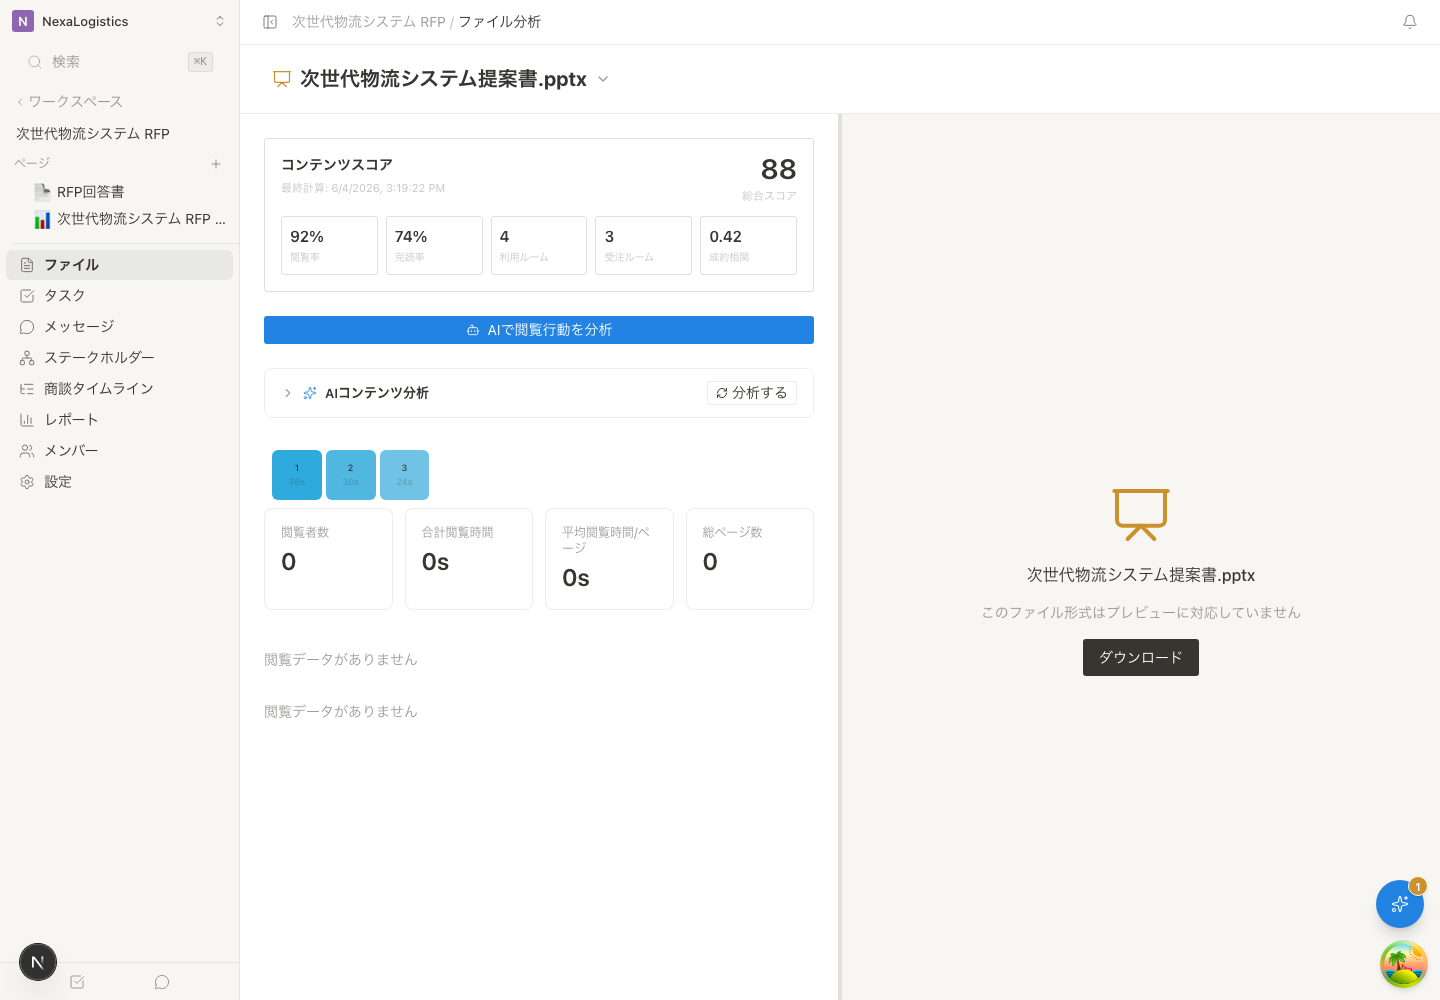Image resolution: width=1440 pixels, height=1000 pixels.
Task: Go back to ワークスペース
Action: [x=70, y=101]
